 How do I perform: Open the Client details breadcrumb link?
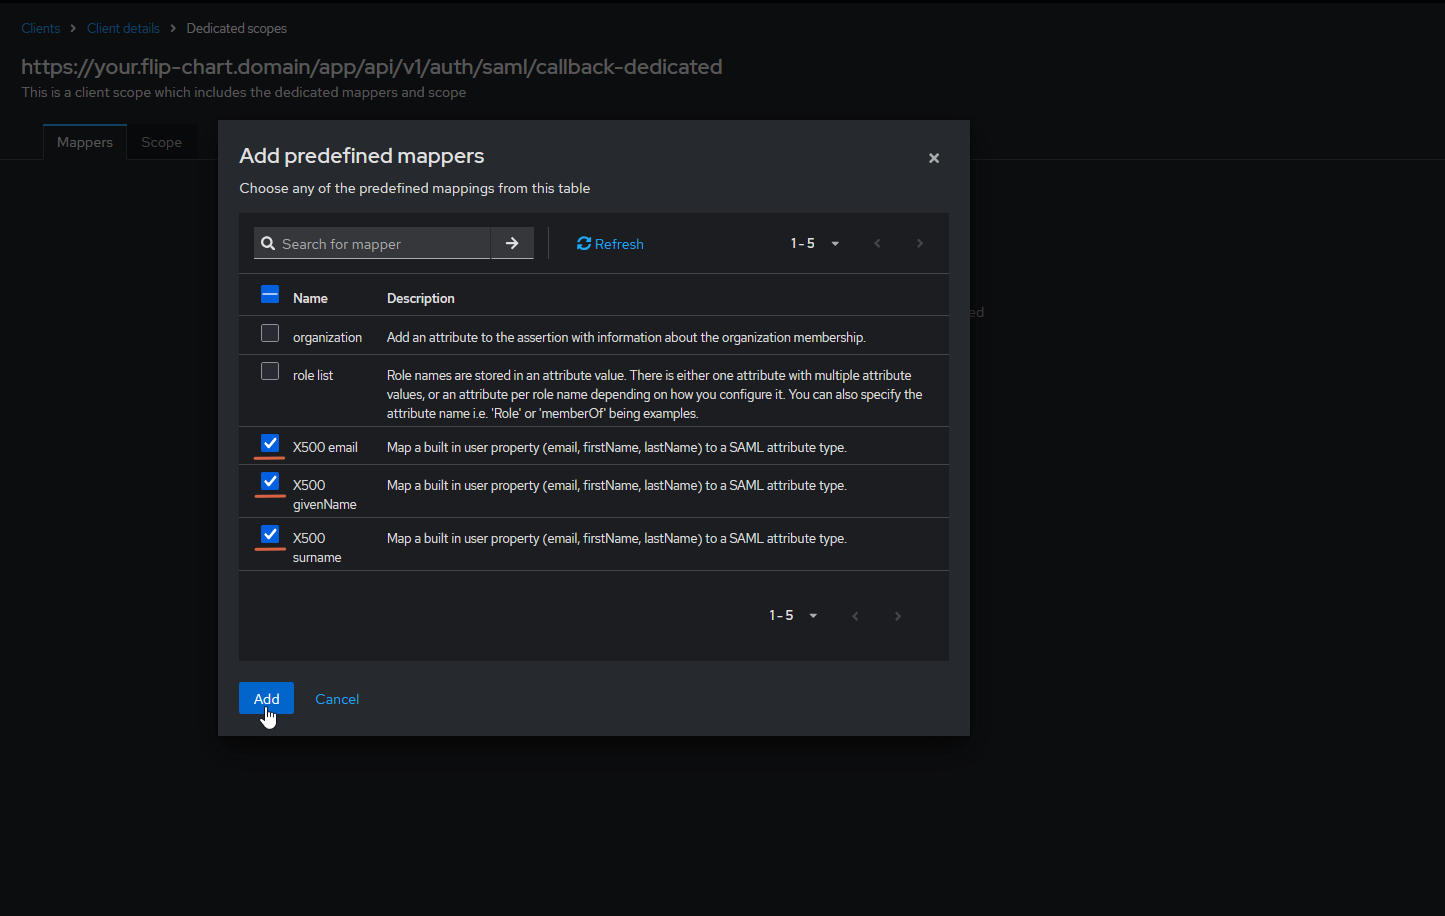(123, 28)
